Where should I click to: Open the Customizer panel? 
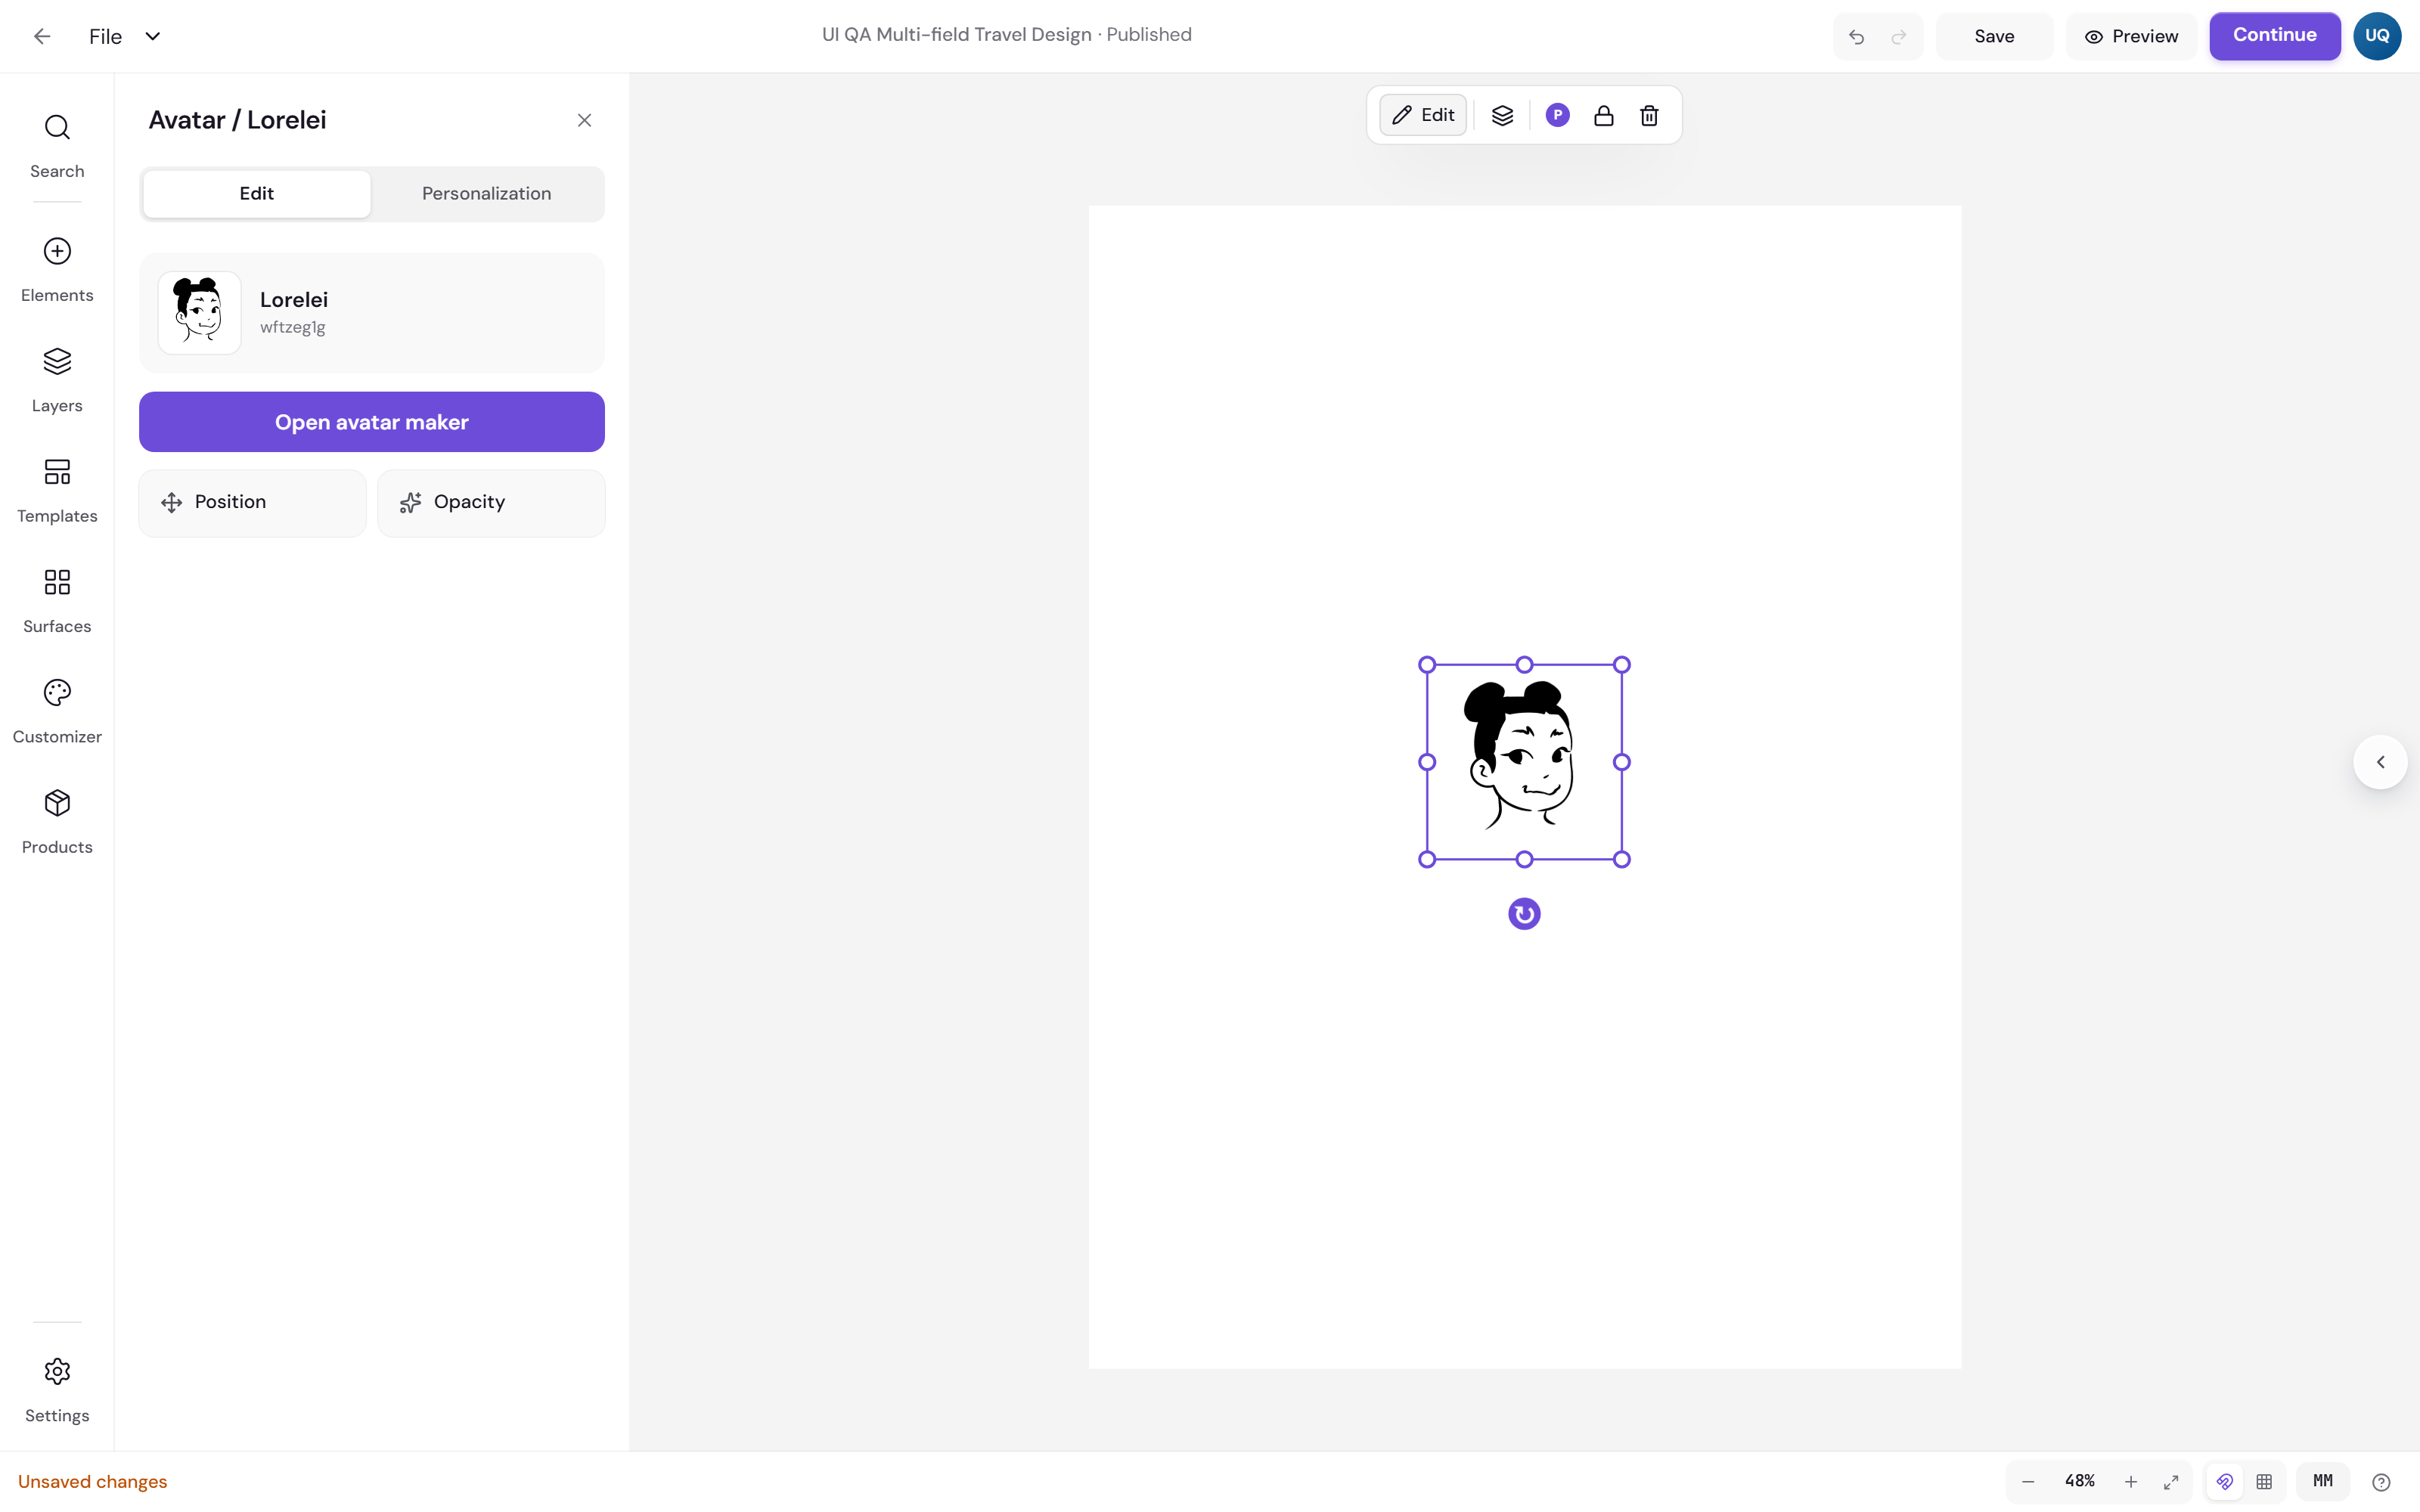coord(57,712)
